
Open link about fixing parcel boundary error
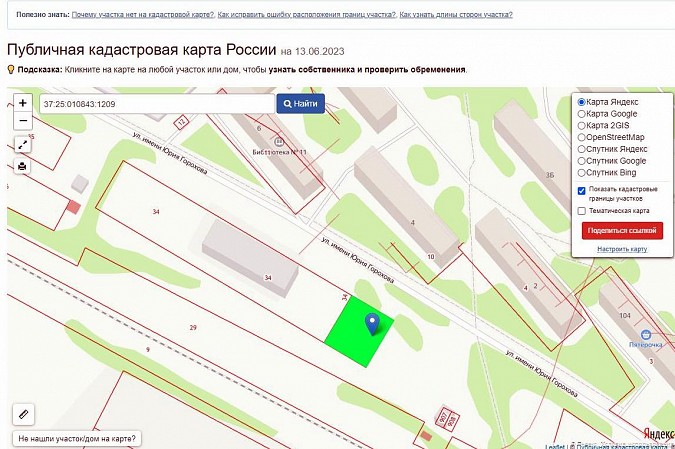tap(307, 15)
